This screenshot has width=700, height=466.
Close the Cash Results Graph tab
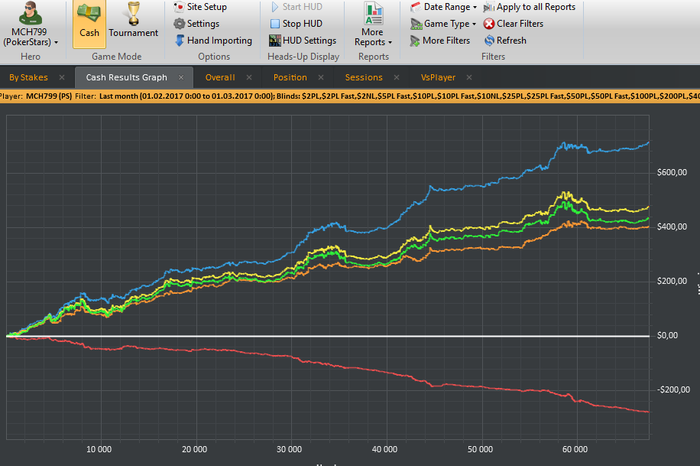click(181, 78)
